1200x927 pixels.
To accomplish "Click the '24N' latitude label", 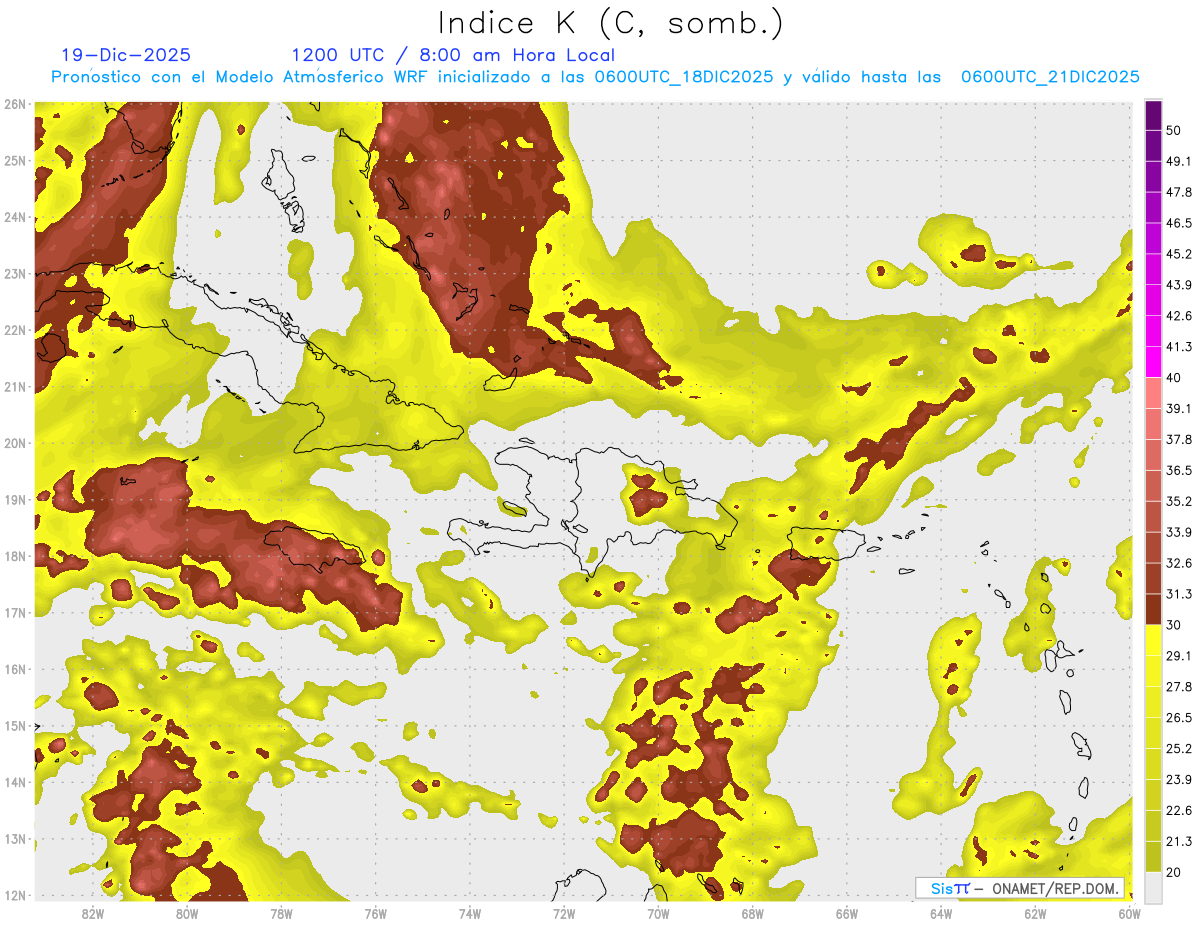I will coord(15,217).
